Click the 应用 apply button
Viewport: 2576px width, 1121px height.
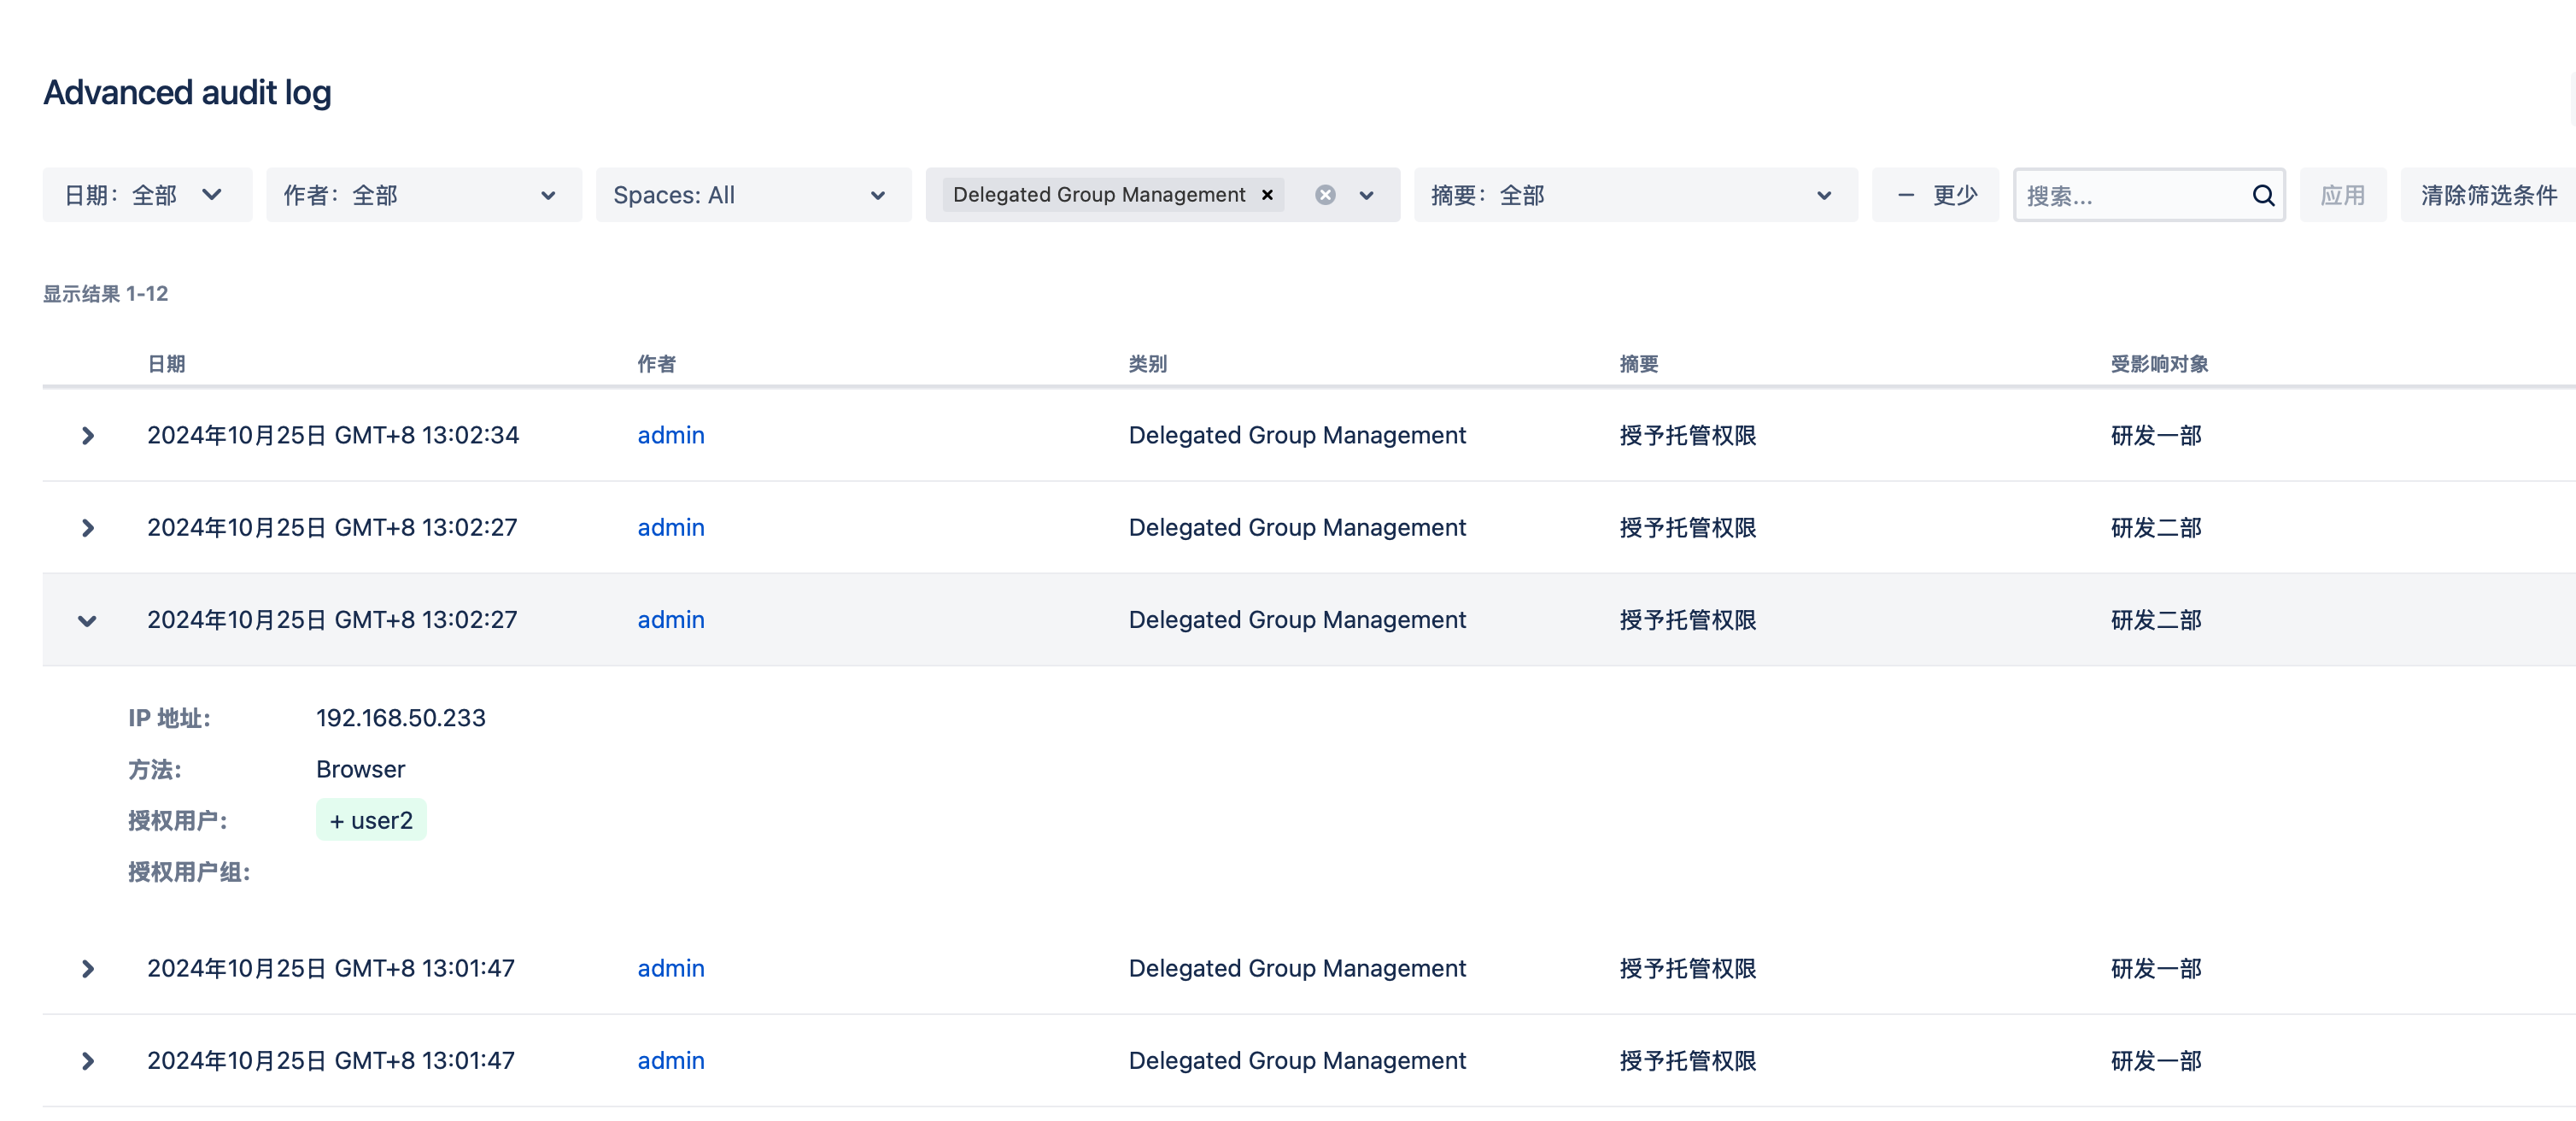(2341, 195)
